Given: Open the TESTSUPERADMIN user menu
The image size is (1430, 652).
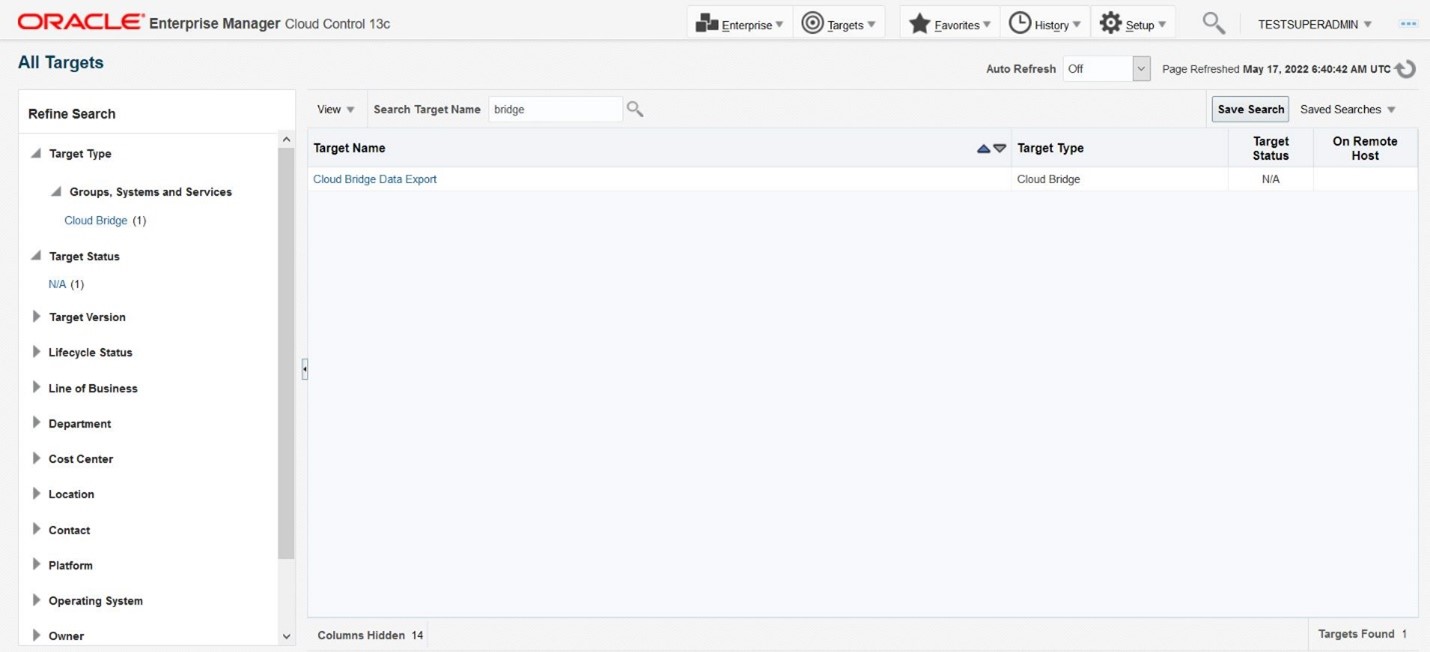Looking at the screenshot, I should [1315, 24].
